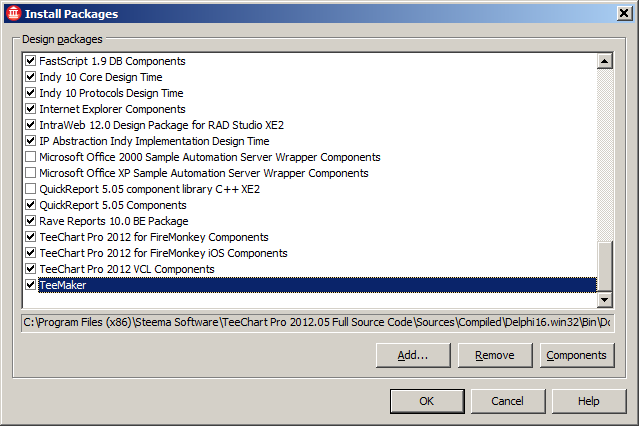Select 'Microsoft Office XP Sample Automation Server' row
The image size is (639, 426).
coord(204,173)
